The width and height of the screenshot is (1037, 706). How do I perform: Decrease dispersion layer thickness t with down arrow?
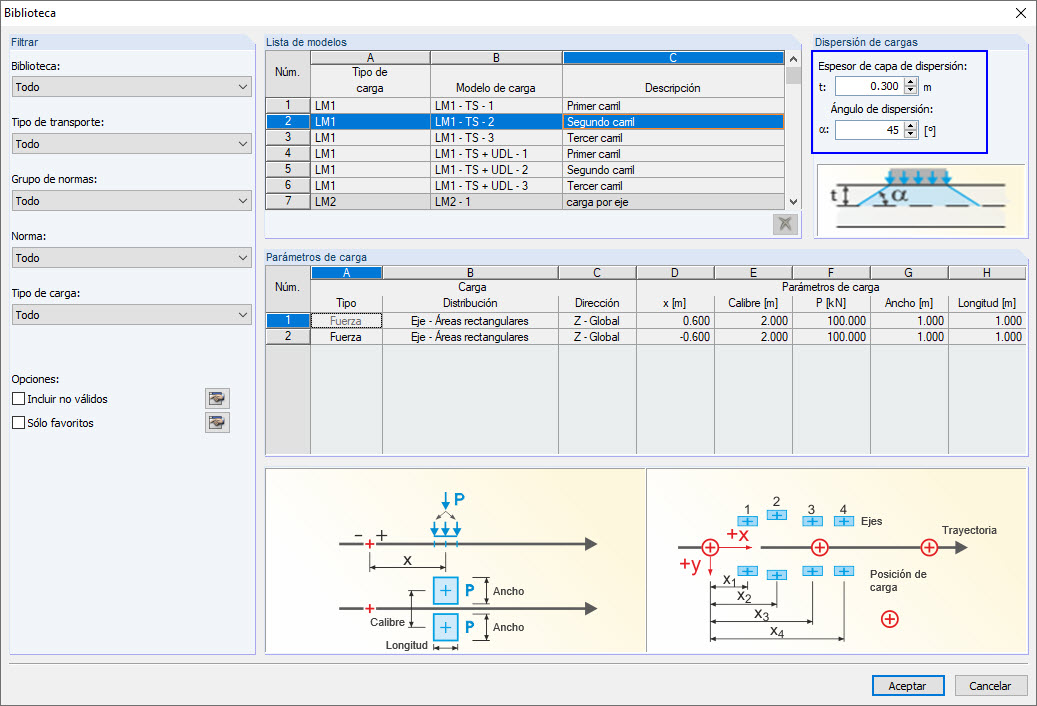[x=911, y=91]
